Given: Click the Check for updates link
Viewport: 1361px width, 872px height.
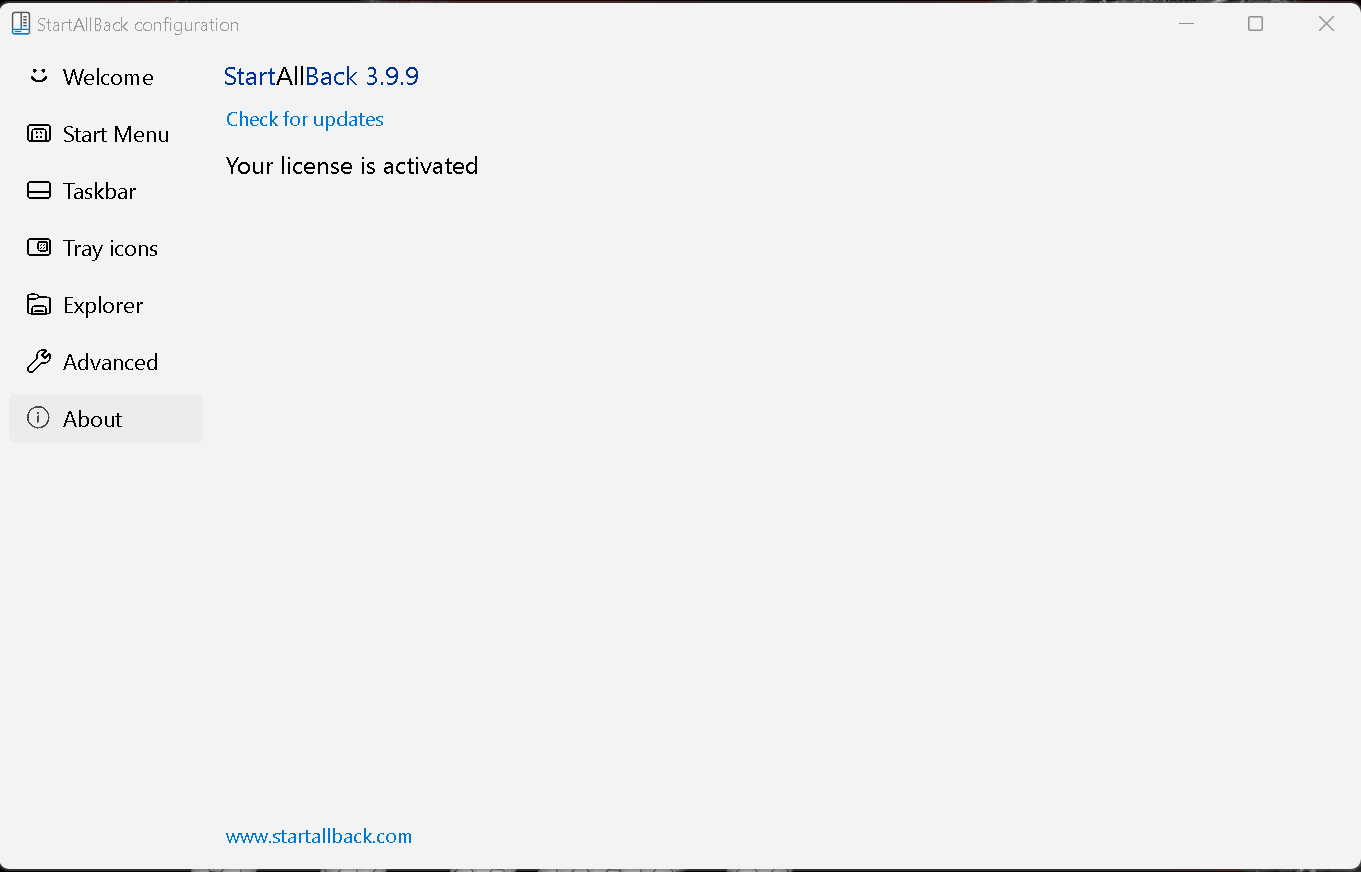Looking at the screenshot, I should [x=305, y=119].
